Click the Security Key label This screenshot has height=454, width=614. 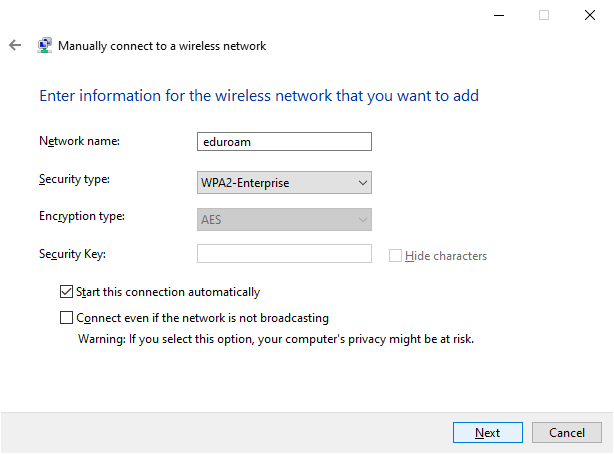[72, 254]
